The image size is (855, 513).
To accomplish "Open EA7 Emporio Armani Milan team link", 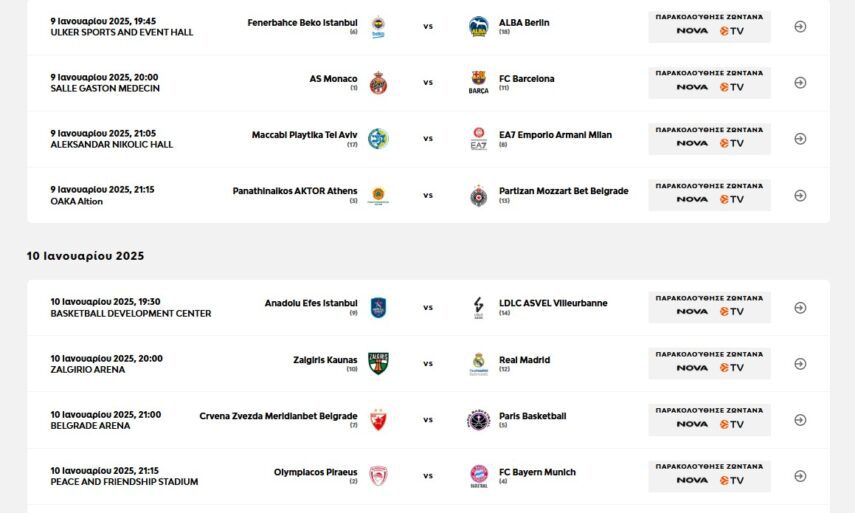I will [555, 135].
